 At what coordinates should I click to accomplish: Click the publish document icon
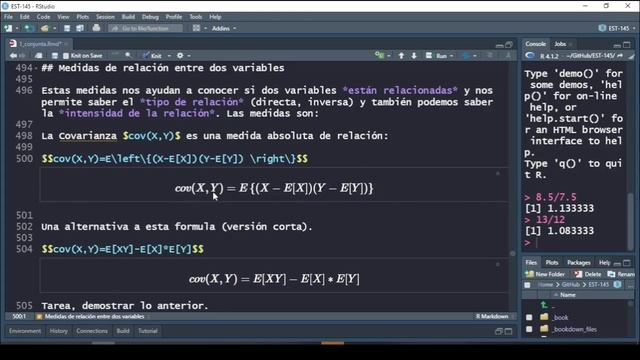tap(466, 56)
